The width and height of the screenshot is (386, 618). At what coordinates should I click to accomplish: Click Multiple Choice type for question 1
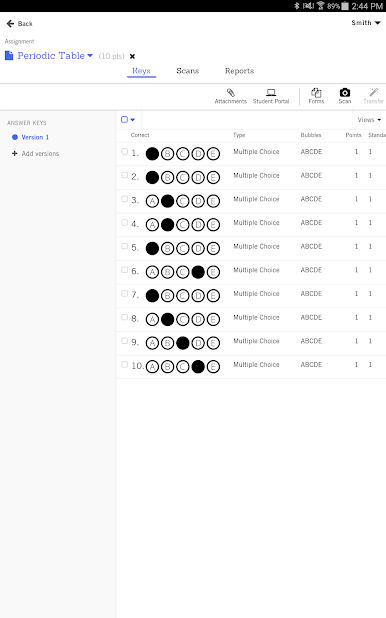point(256,152)
